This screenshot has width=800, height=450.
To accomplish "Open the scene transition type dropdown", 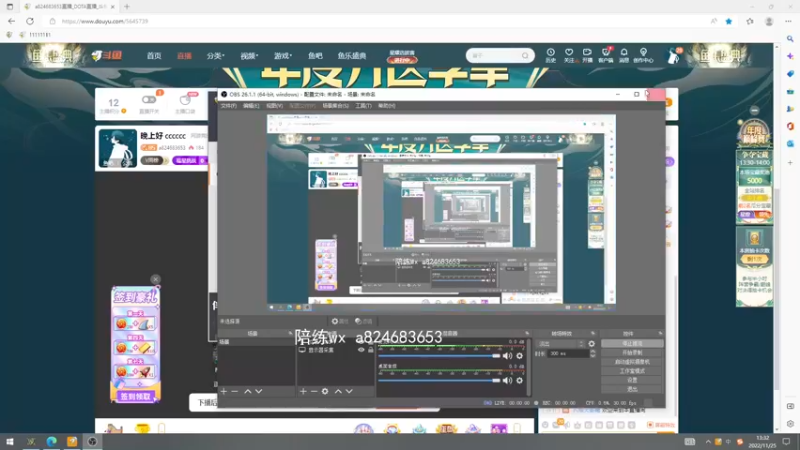I will [x=561, y=344].
